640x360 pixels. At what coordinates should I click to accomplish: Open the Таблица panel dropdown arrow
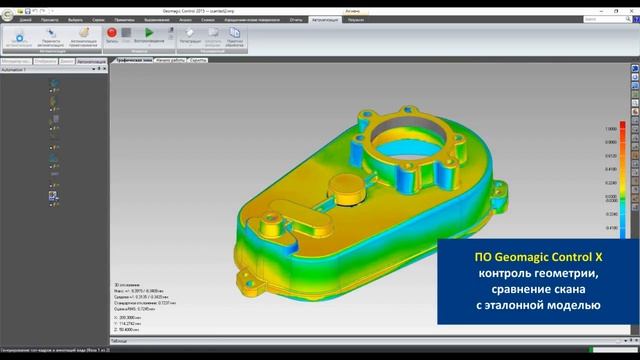(x=625, y=341)
